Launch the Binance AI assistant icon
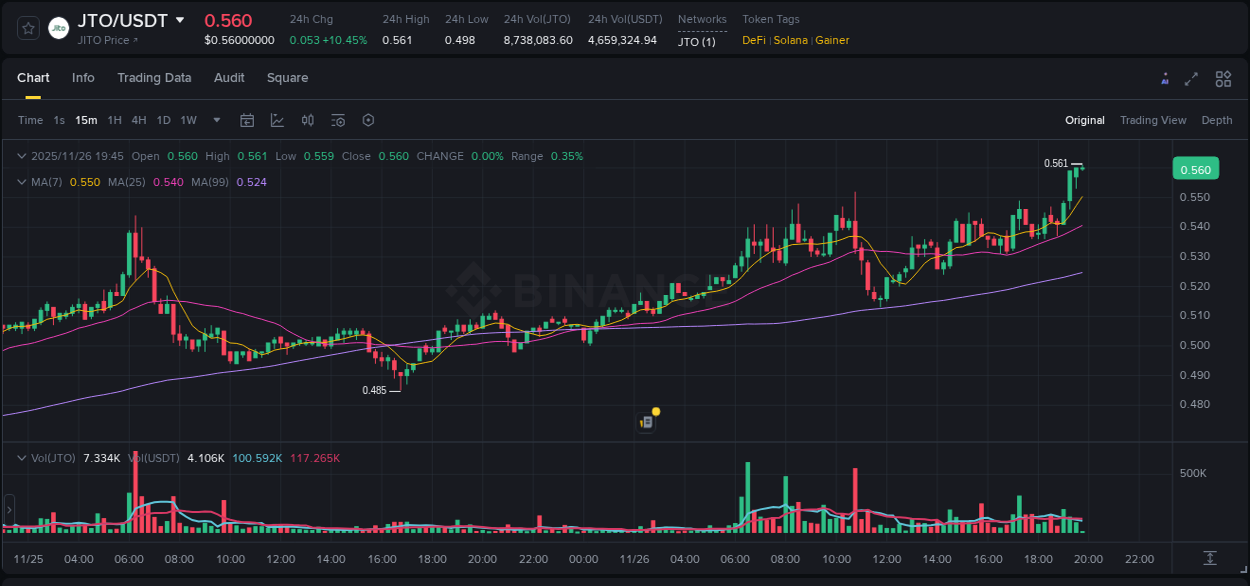 pyautogui.click(x=1164, y=78)
